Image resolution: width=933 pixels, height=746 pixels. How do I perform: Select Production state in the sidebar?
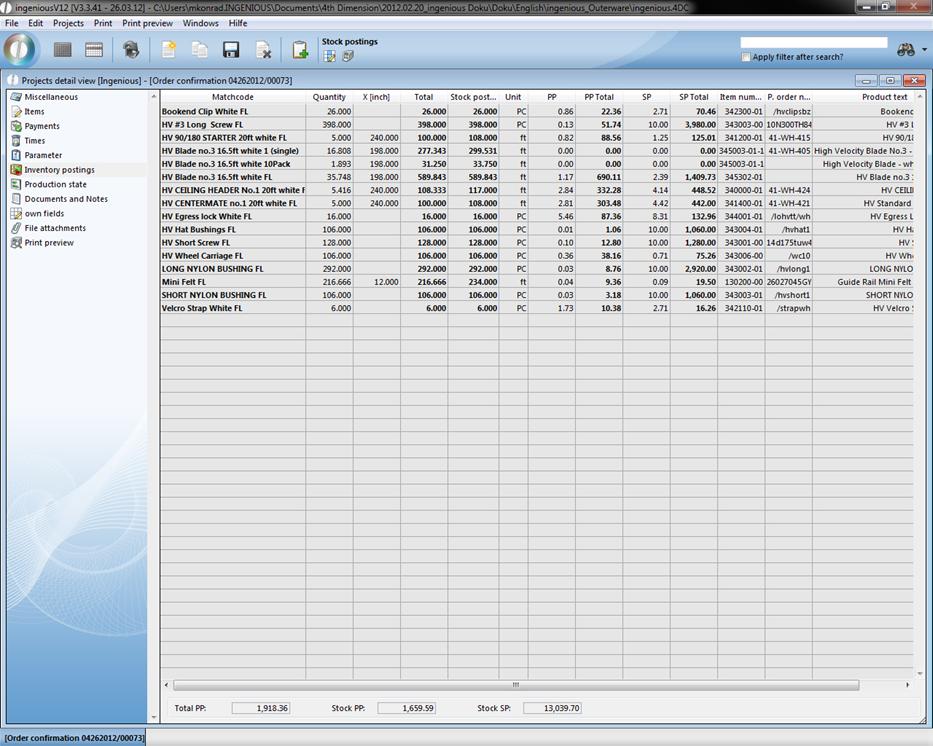[55, 184]
